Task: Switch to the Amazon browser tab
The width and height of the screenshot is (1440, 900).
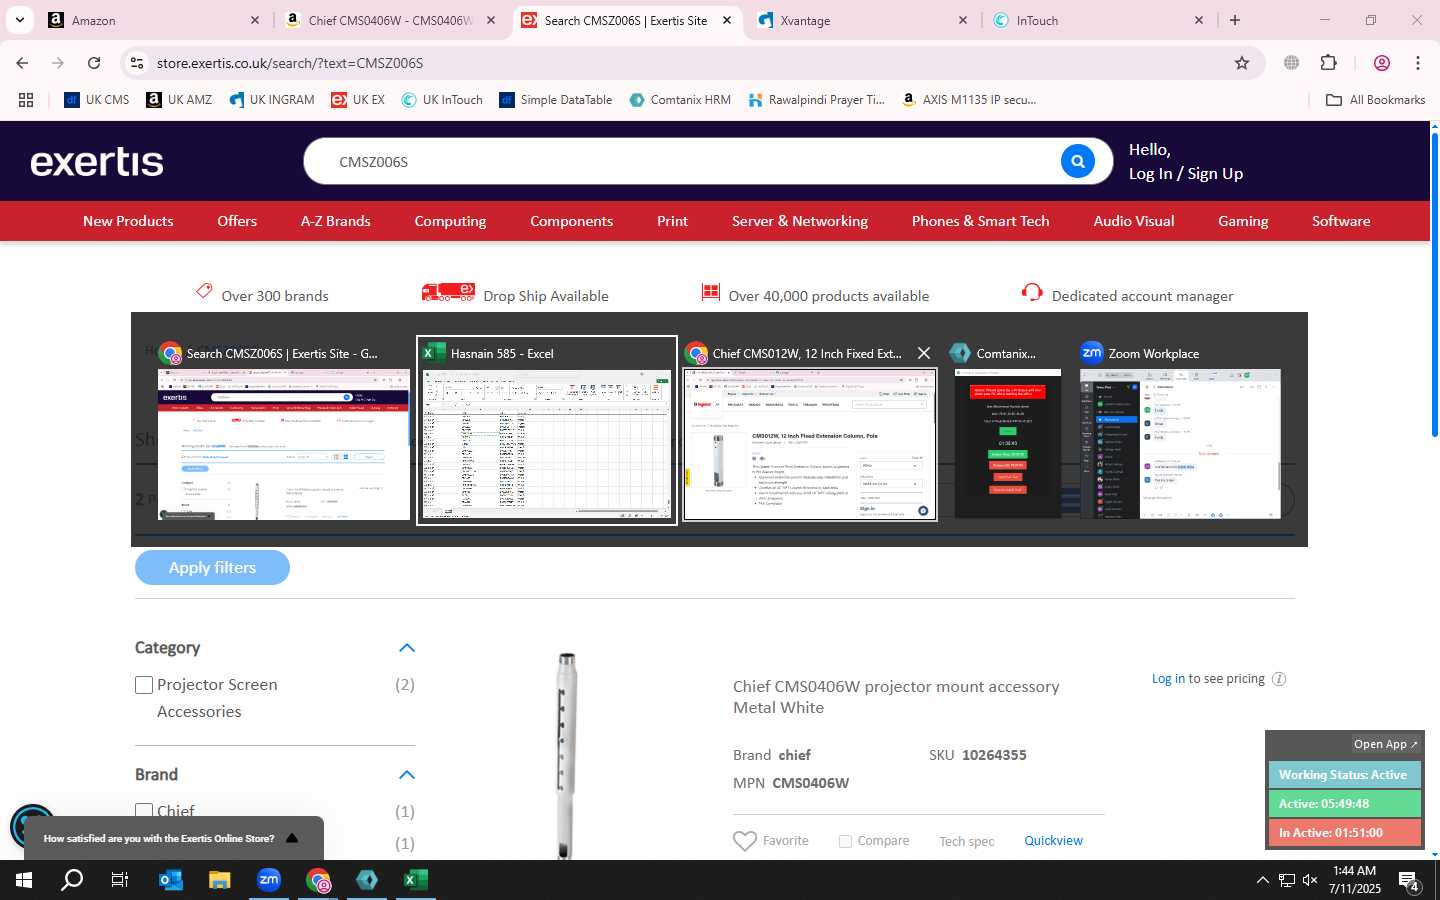Action: [x=155, y=20]
